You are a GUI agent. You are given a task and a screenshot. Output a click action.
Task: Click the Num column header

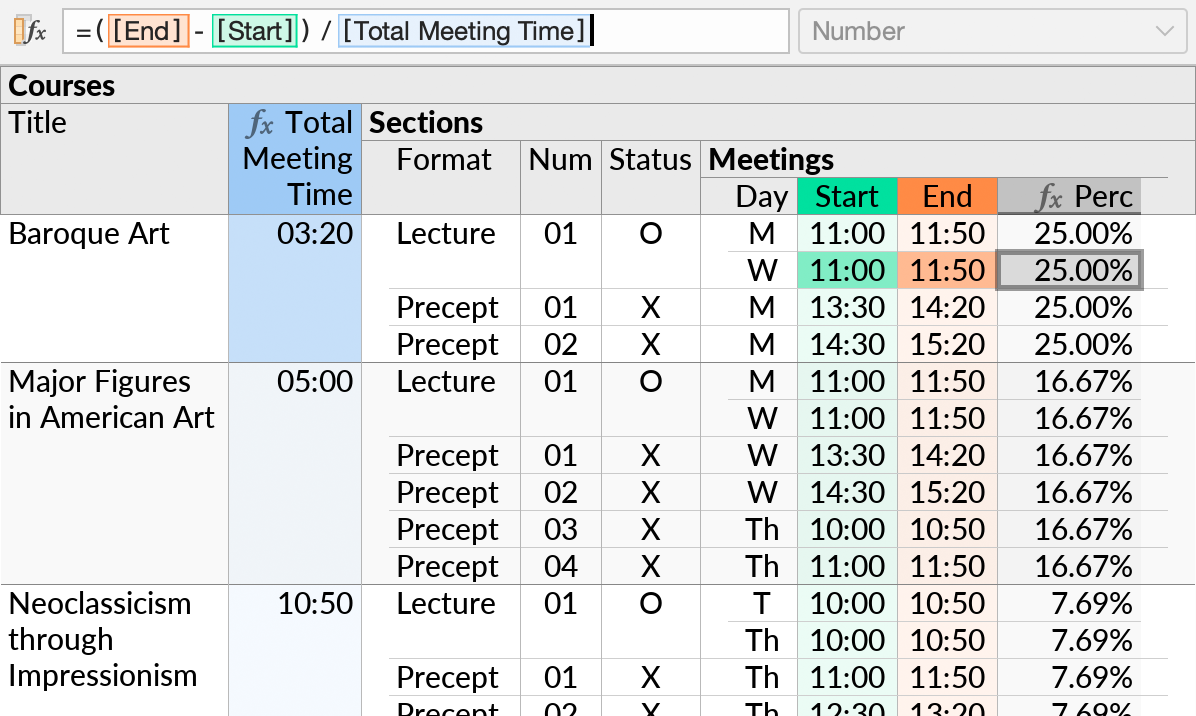(560, 160)
